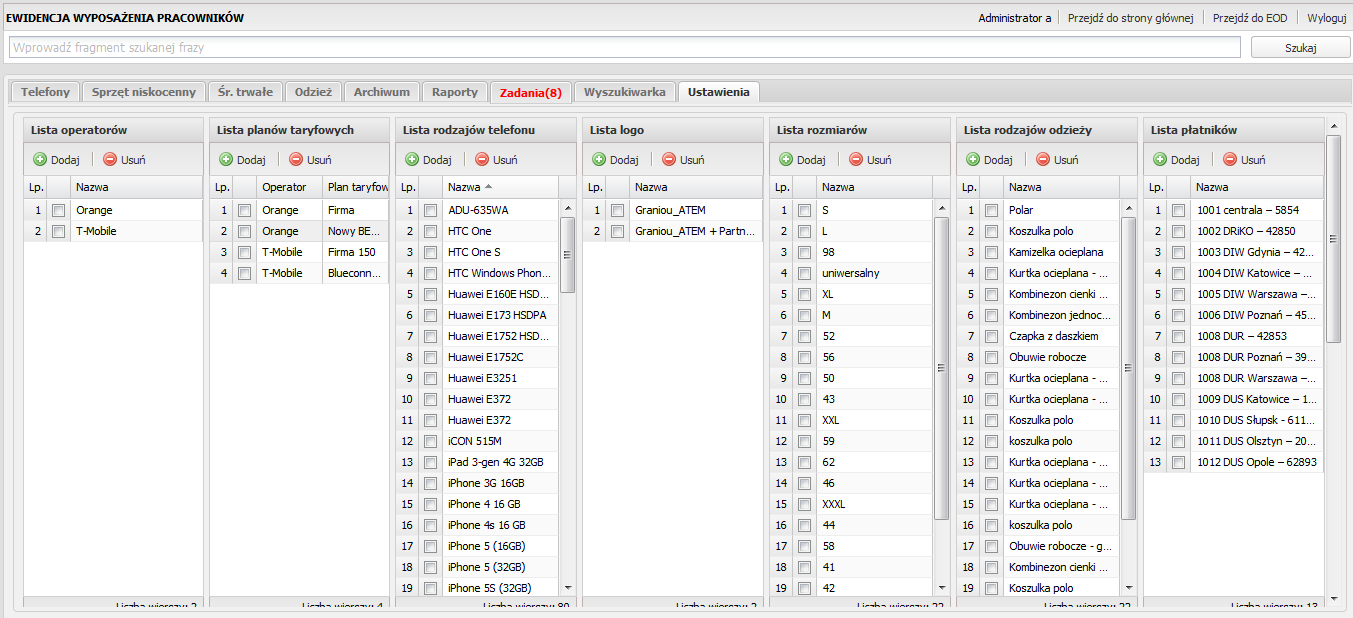Select the Kamizelka ocieplana row
1353x618 pixels.
click(x=1038, y=252)
